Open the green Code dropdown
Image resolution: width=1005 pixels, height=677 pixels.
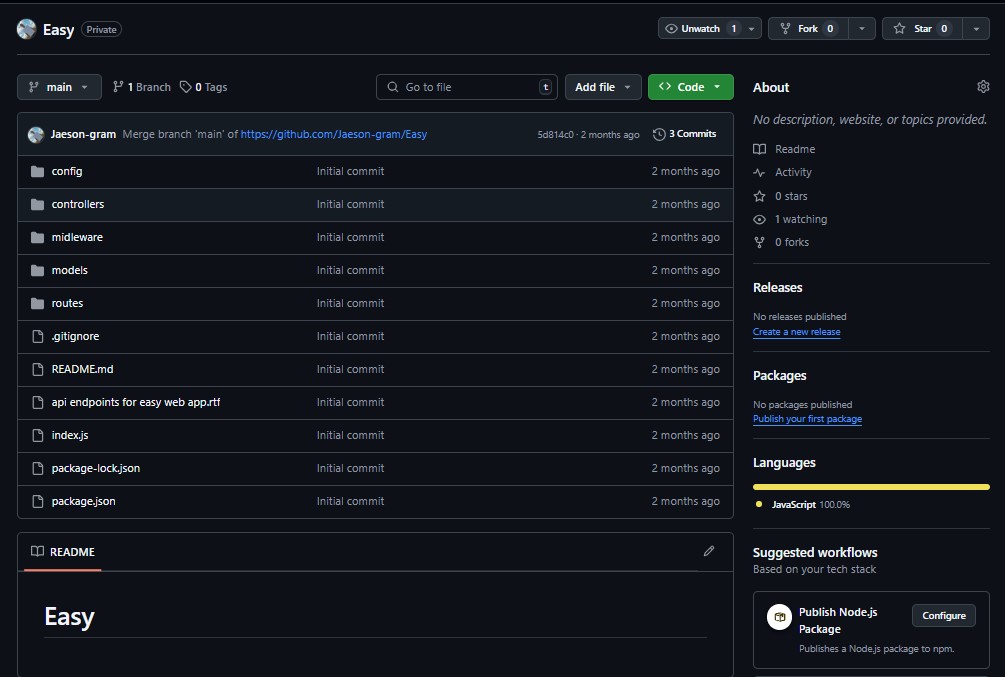tap(690, 87)
